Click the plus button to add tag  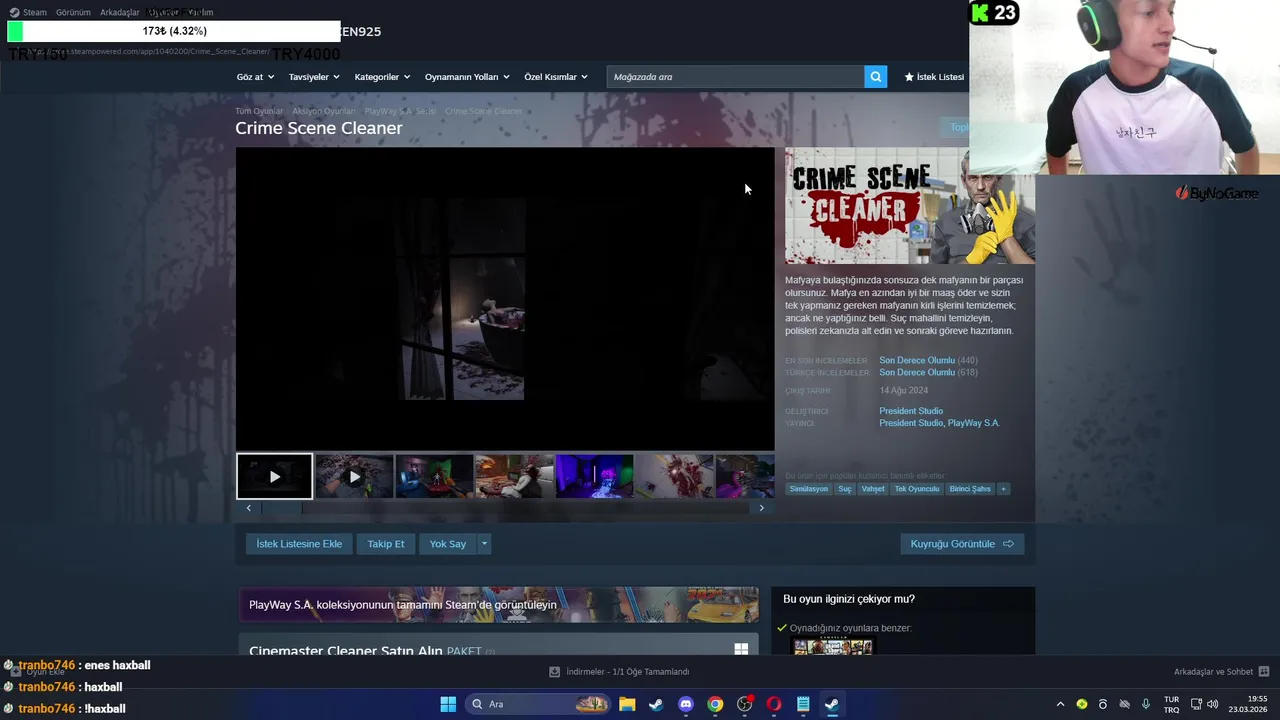pyautogui.click(x=1003, y=489)
